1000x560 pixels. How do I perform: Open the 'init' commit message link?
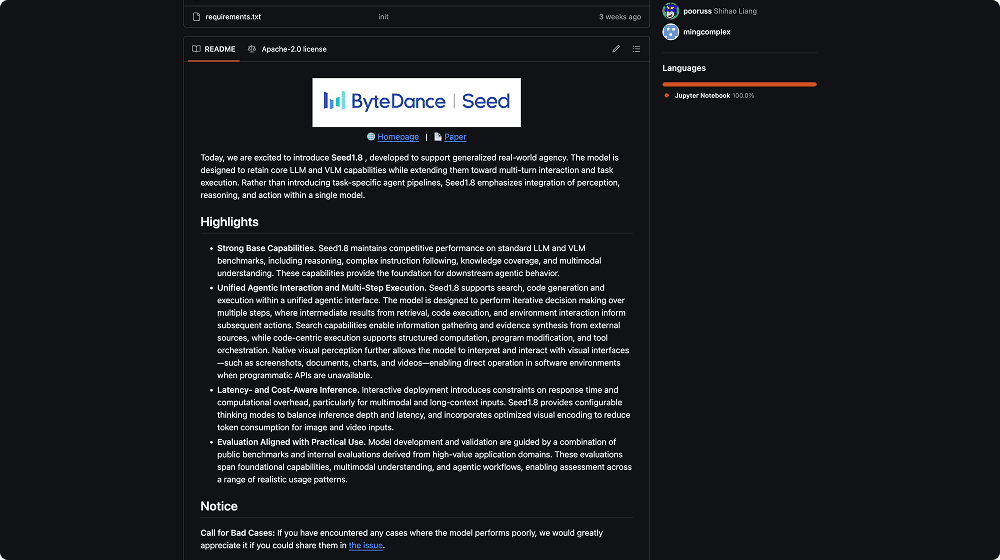(x=383, y=17)
